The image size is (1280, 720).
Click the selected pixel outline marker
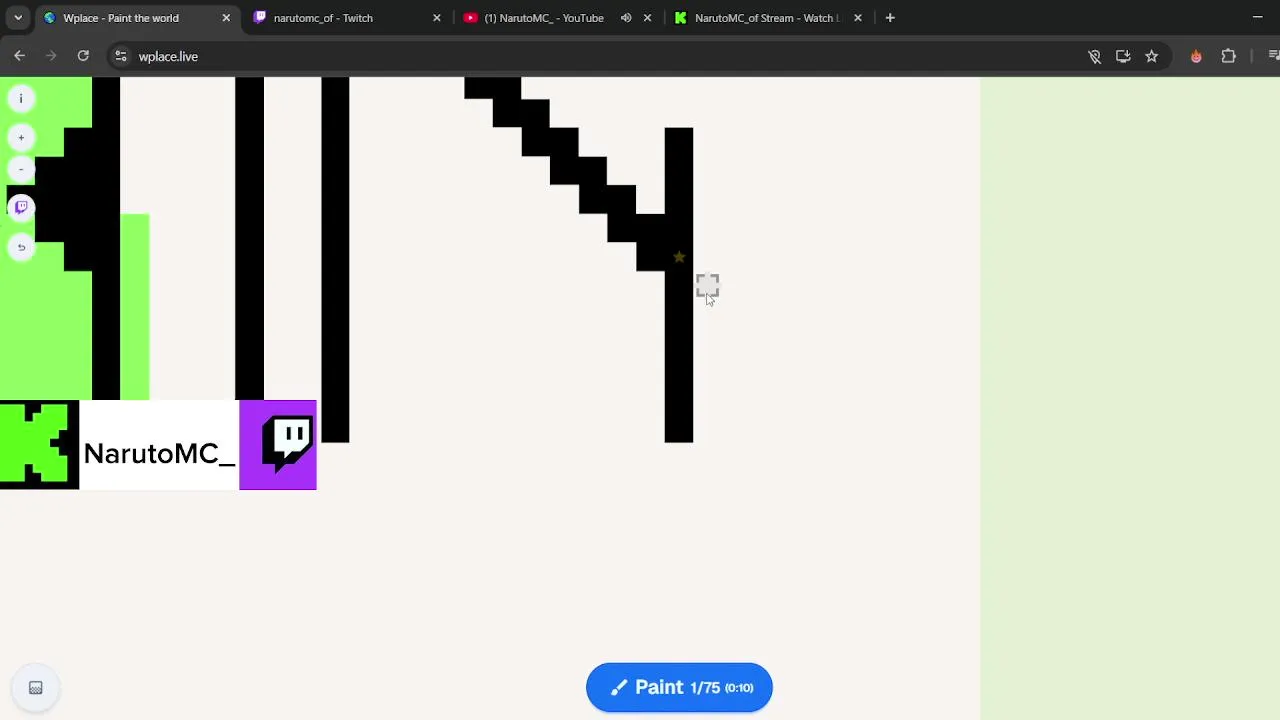707,286
